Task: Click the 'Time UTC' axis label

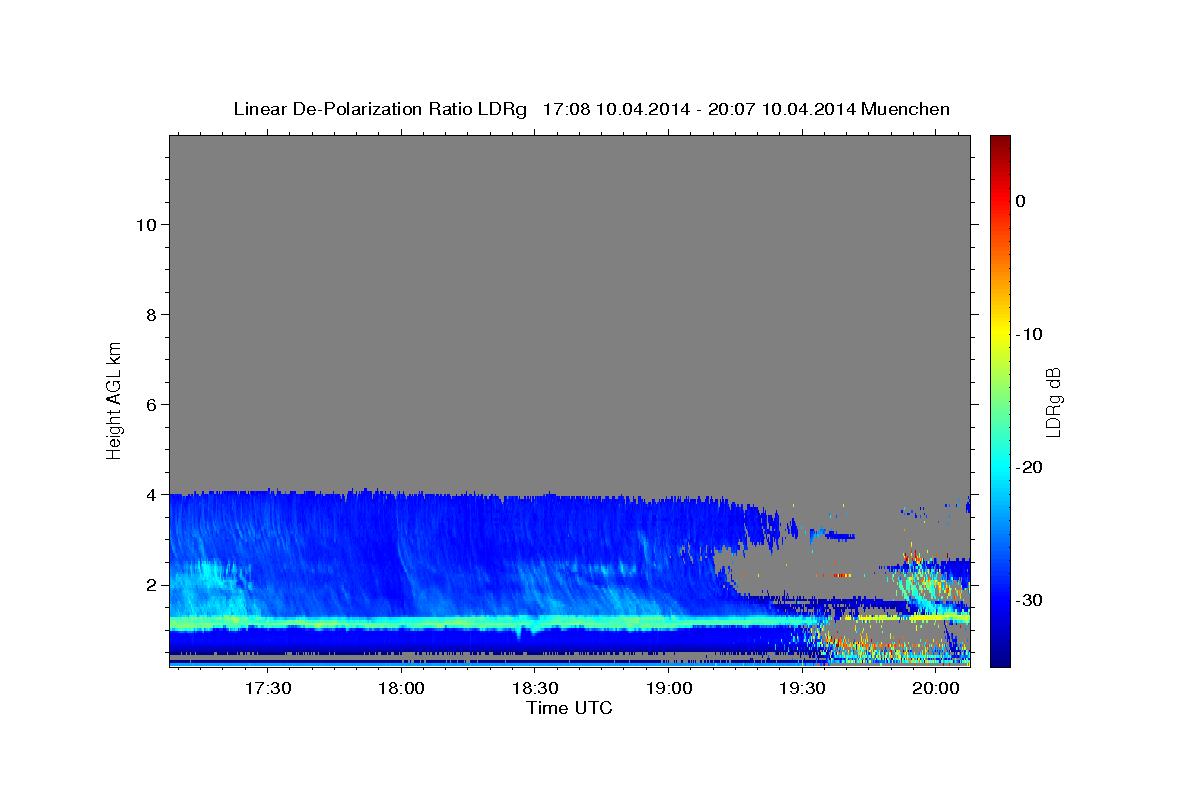Action: pyautogui.click(x=569, y=708)
